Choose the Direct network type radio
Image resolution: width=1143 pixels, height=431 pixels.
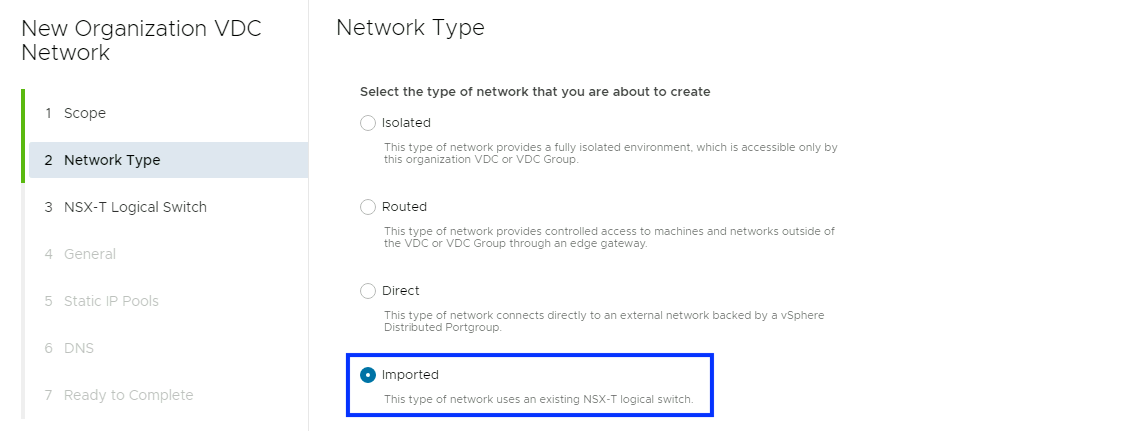click(x=368, y=291)
